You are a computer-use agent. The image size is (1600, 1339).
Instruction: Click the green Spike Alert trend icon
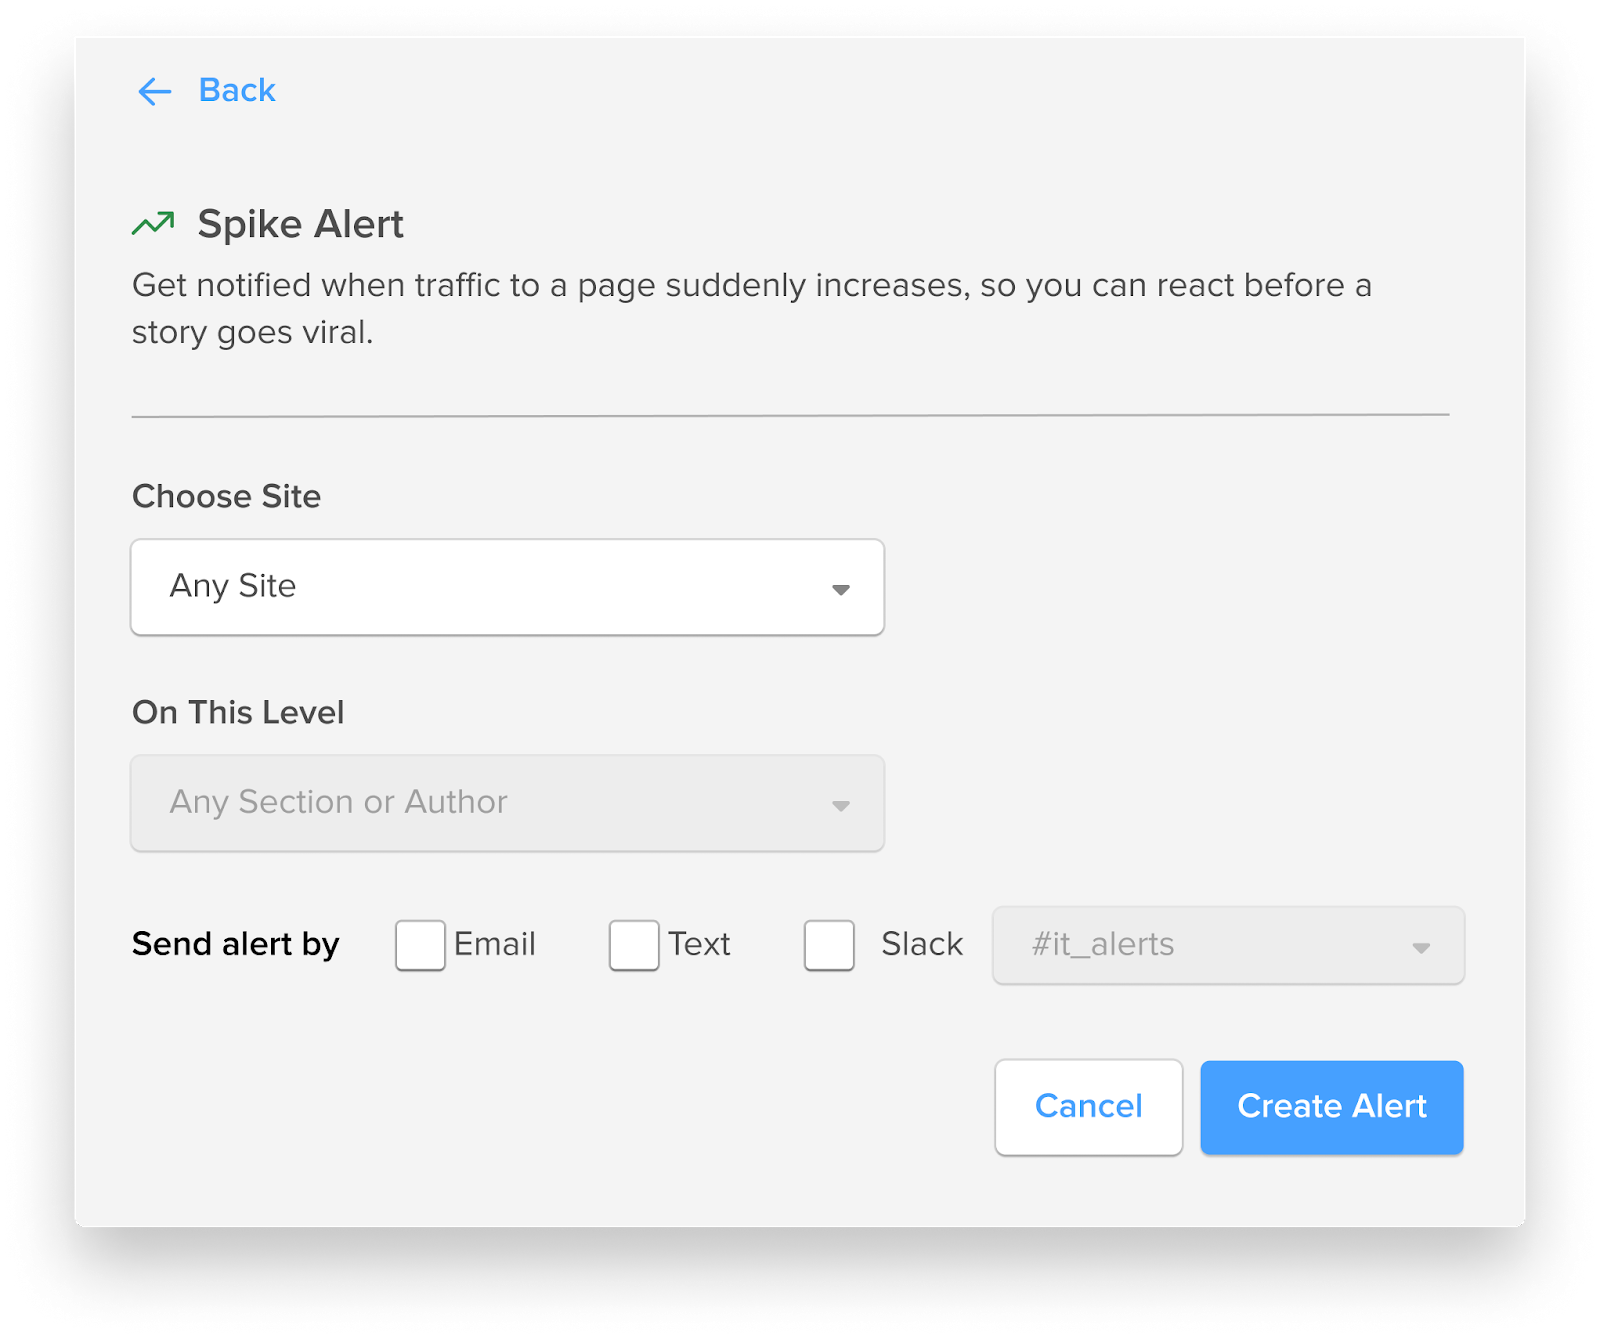pos(152,222)
